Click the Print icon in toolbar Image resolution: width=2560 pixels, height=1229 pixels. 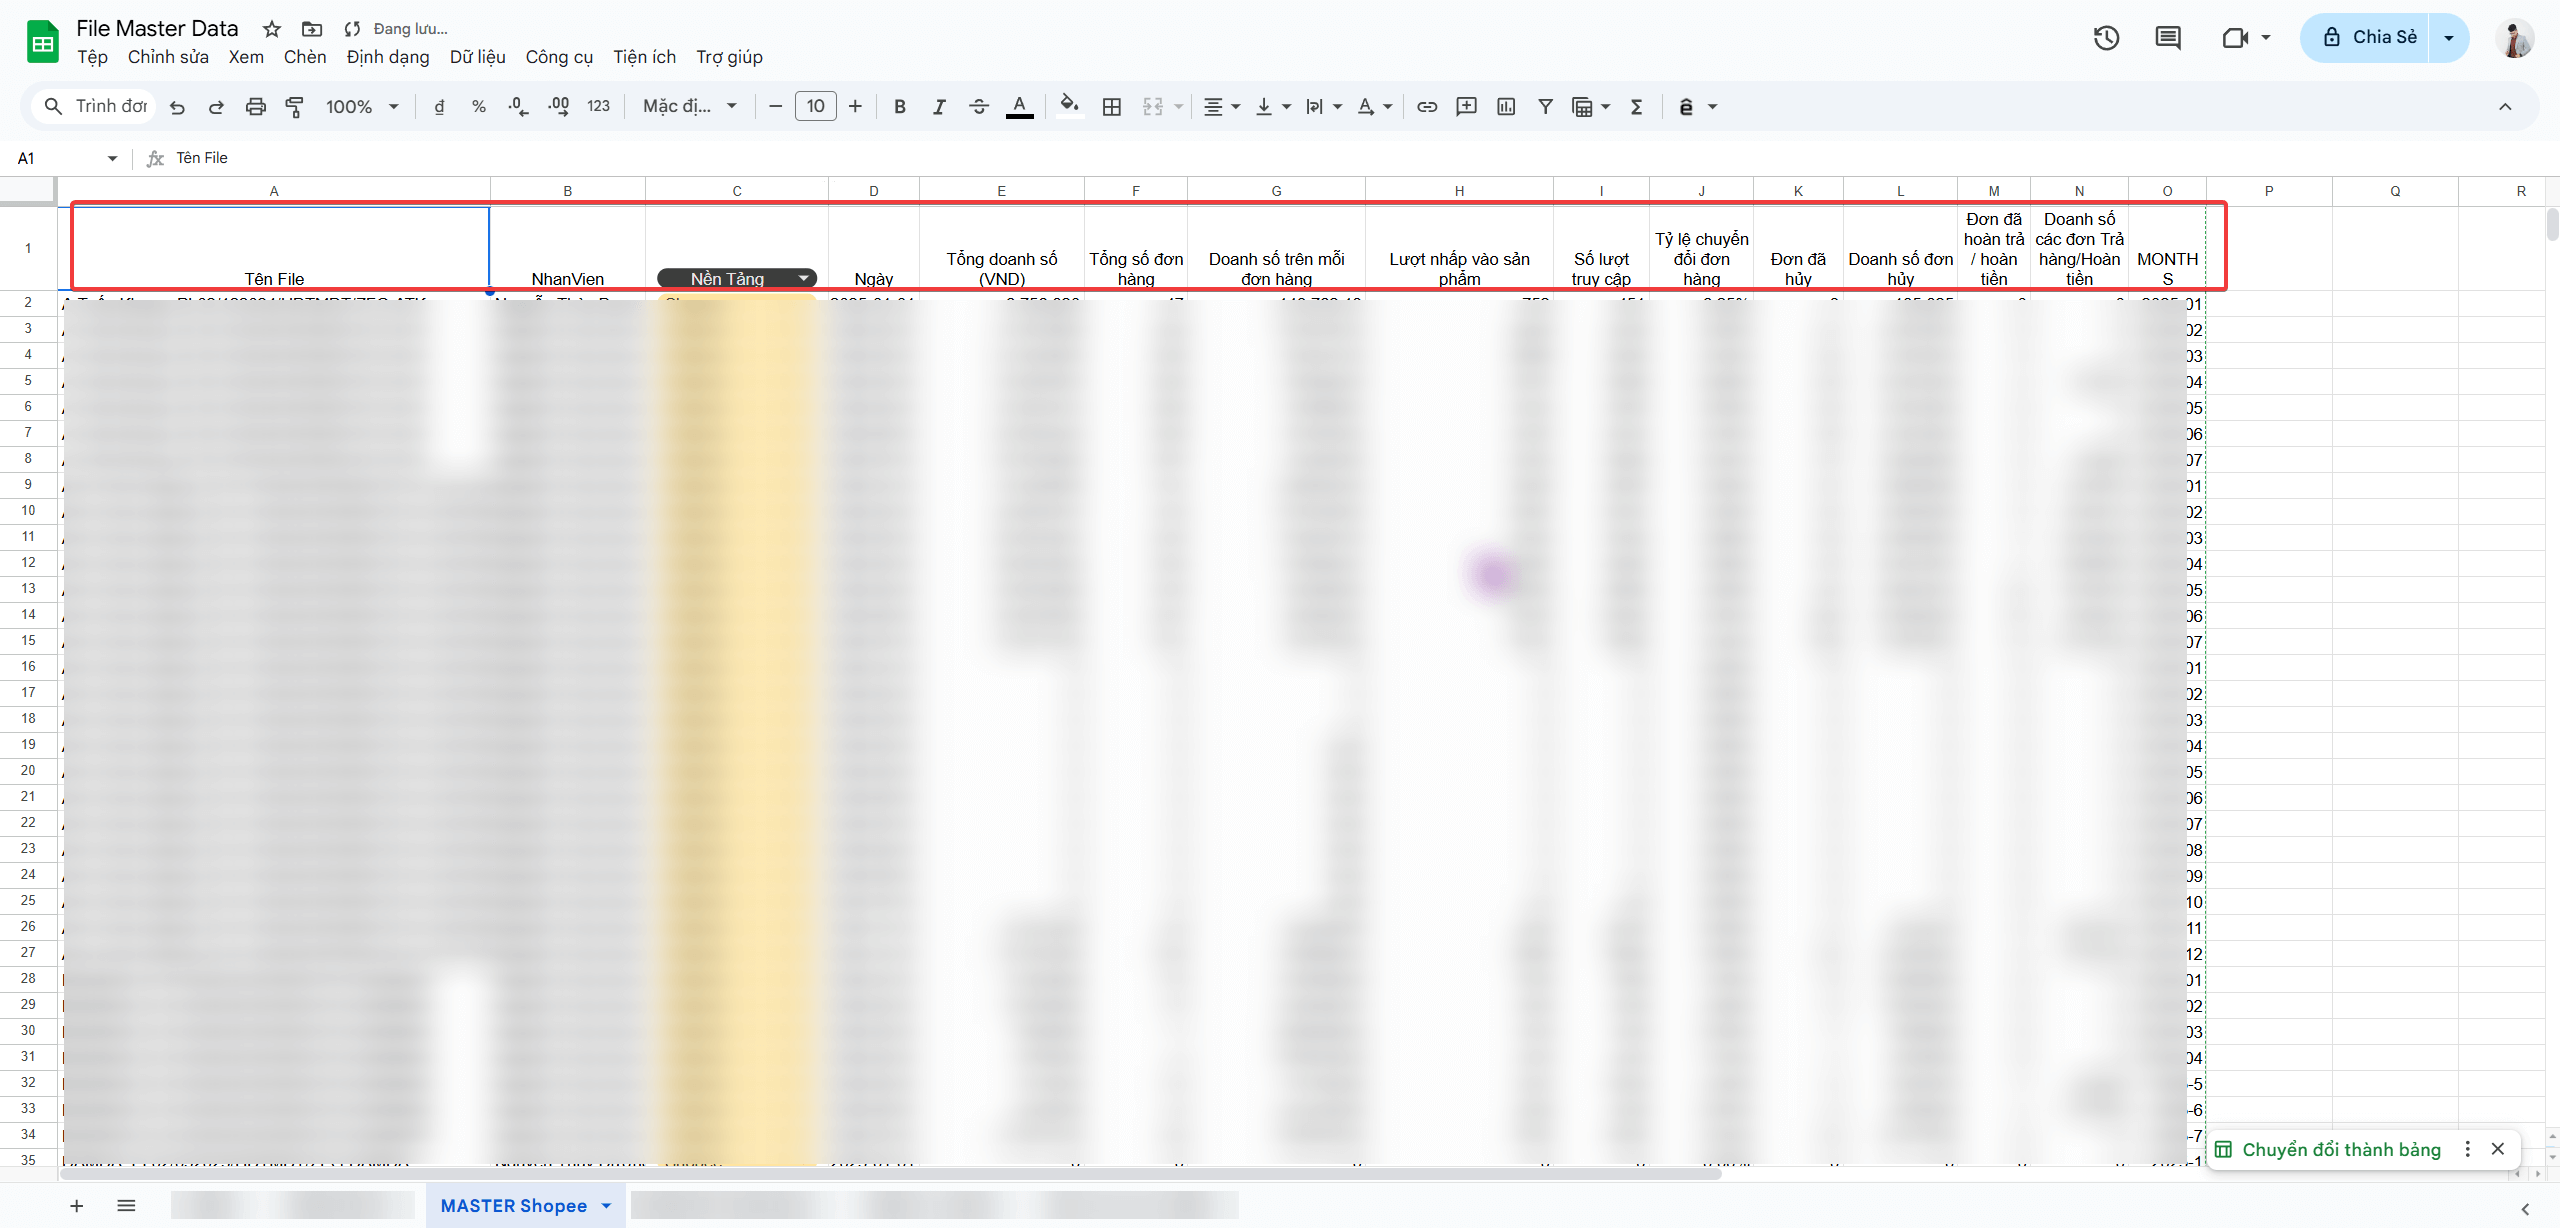tap(256, 107)
